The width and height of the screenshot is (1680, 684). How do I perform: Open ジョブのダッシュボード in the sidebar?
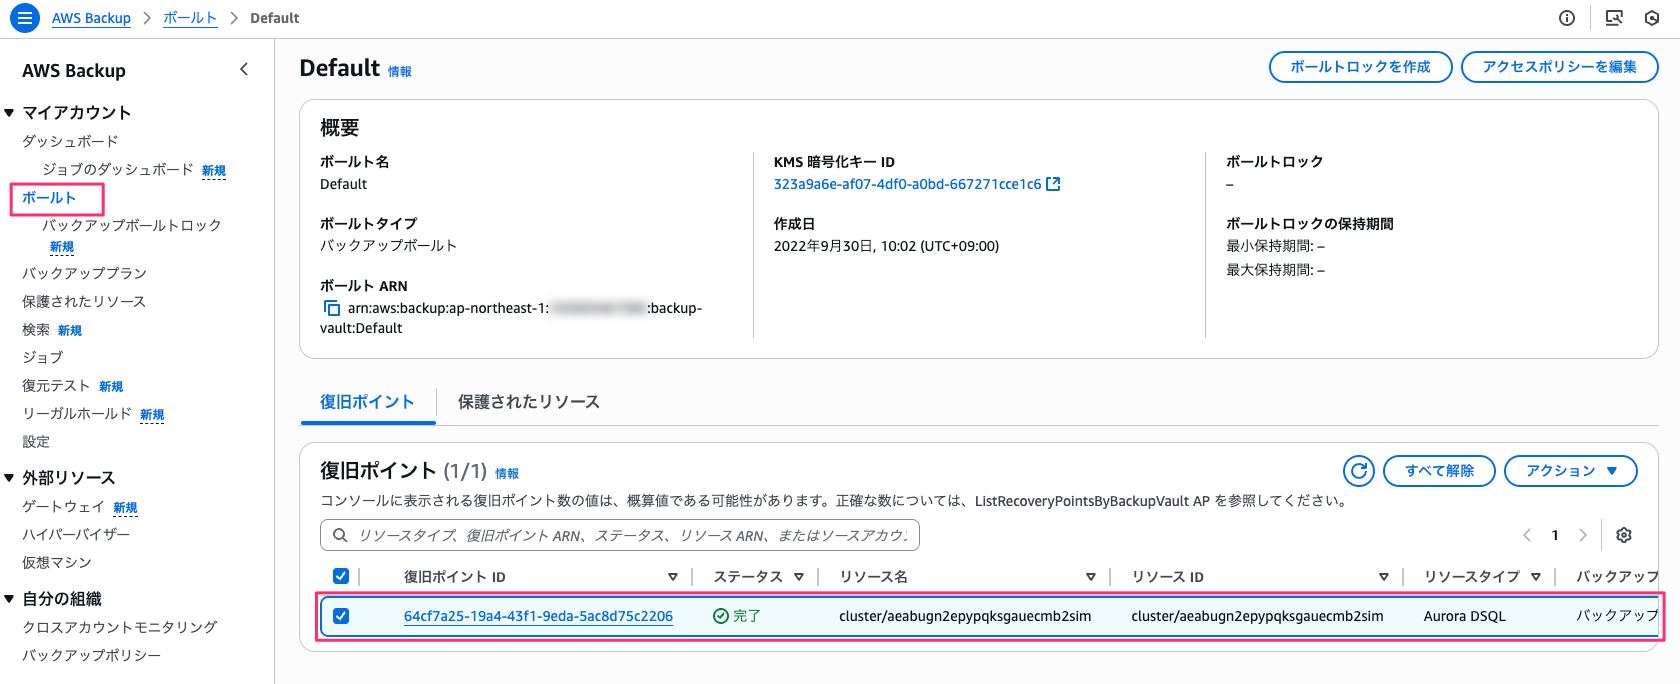[x=118, y=169]
